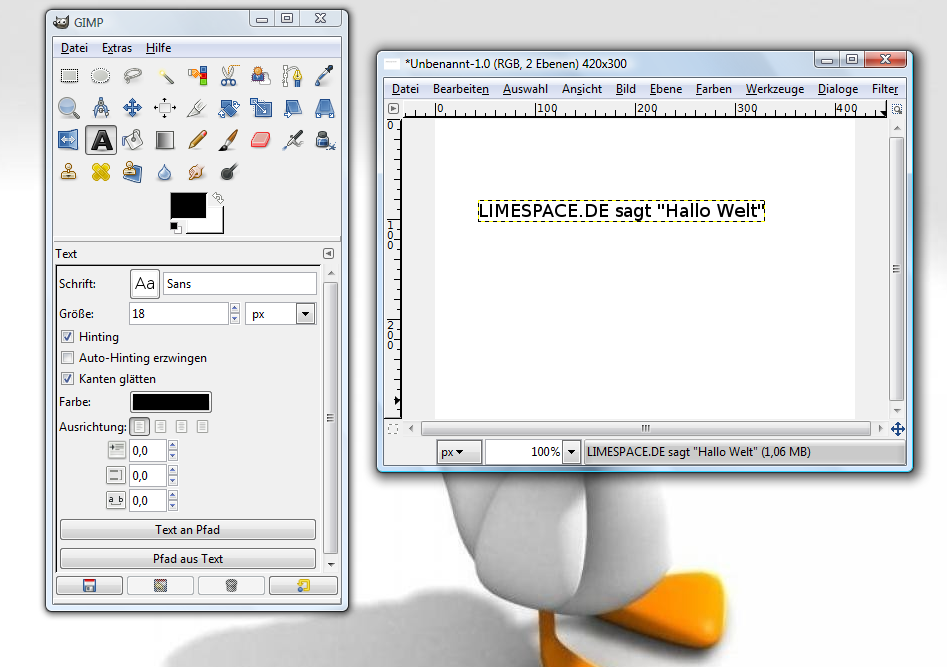The image size is (947, 667).
Task: Activate the Zoom magnifier tool
Action: pos(68,107)
